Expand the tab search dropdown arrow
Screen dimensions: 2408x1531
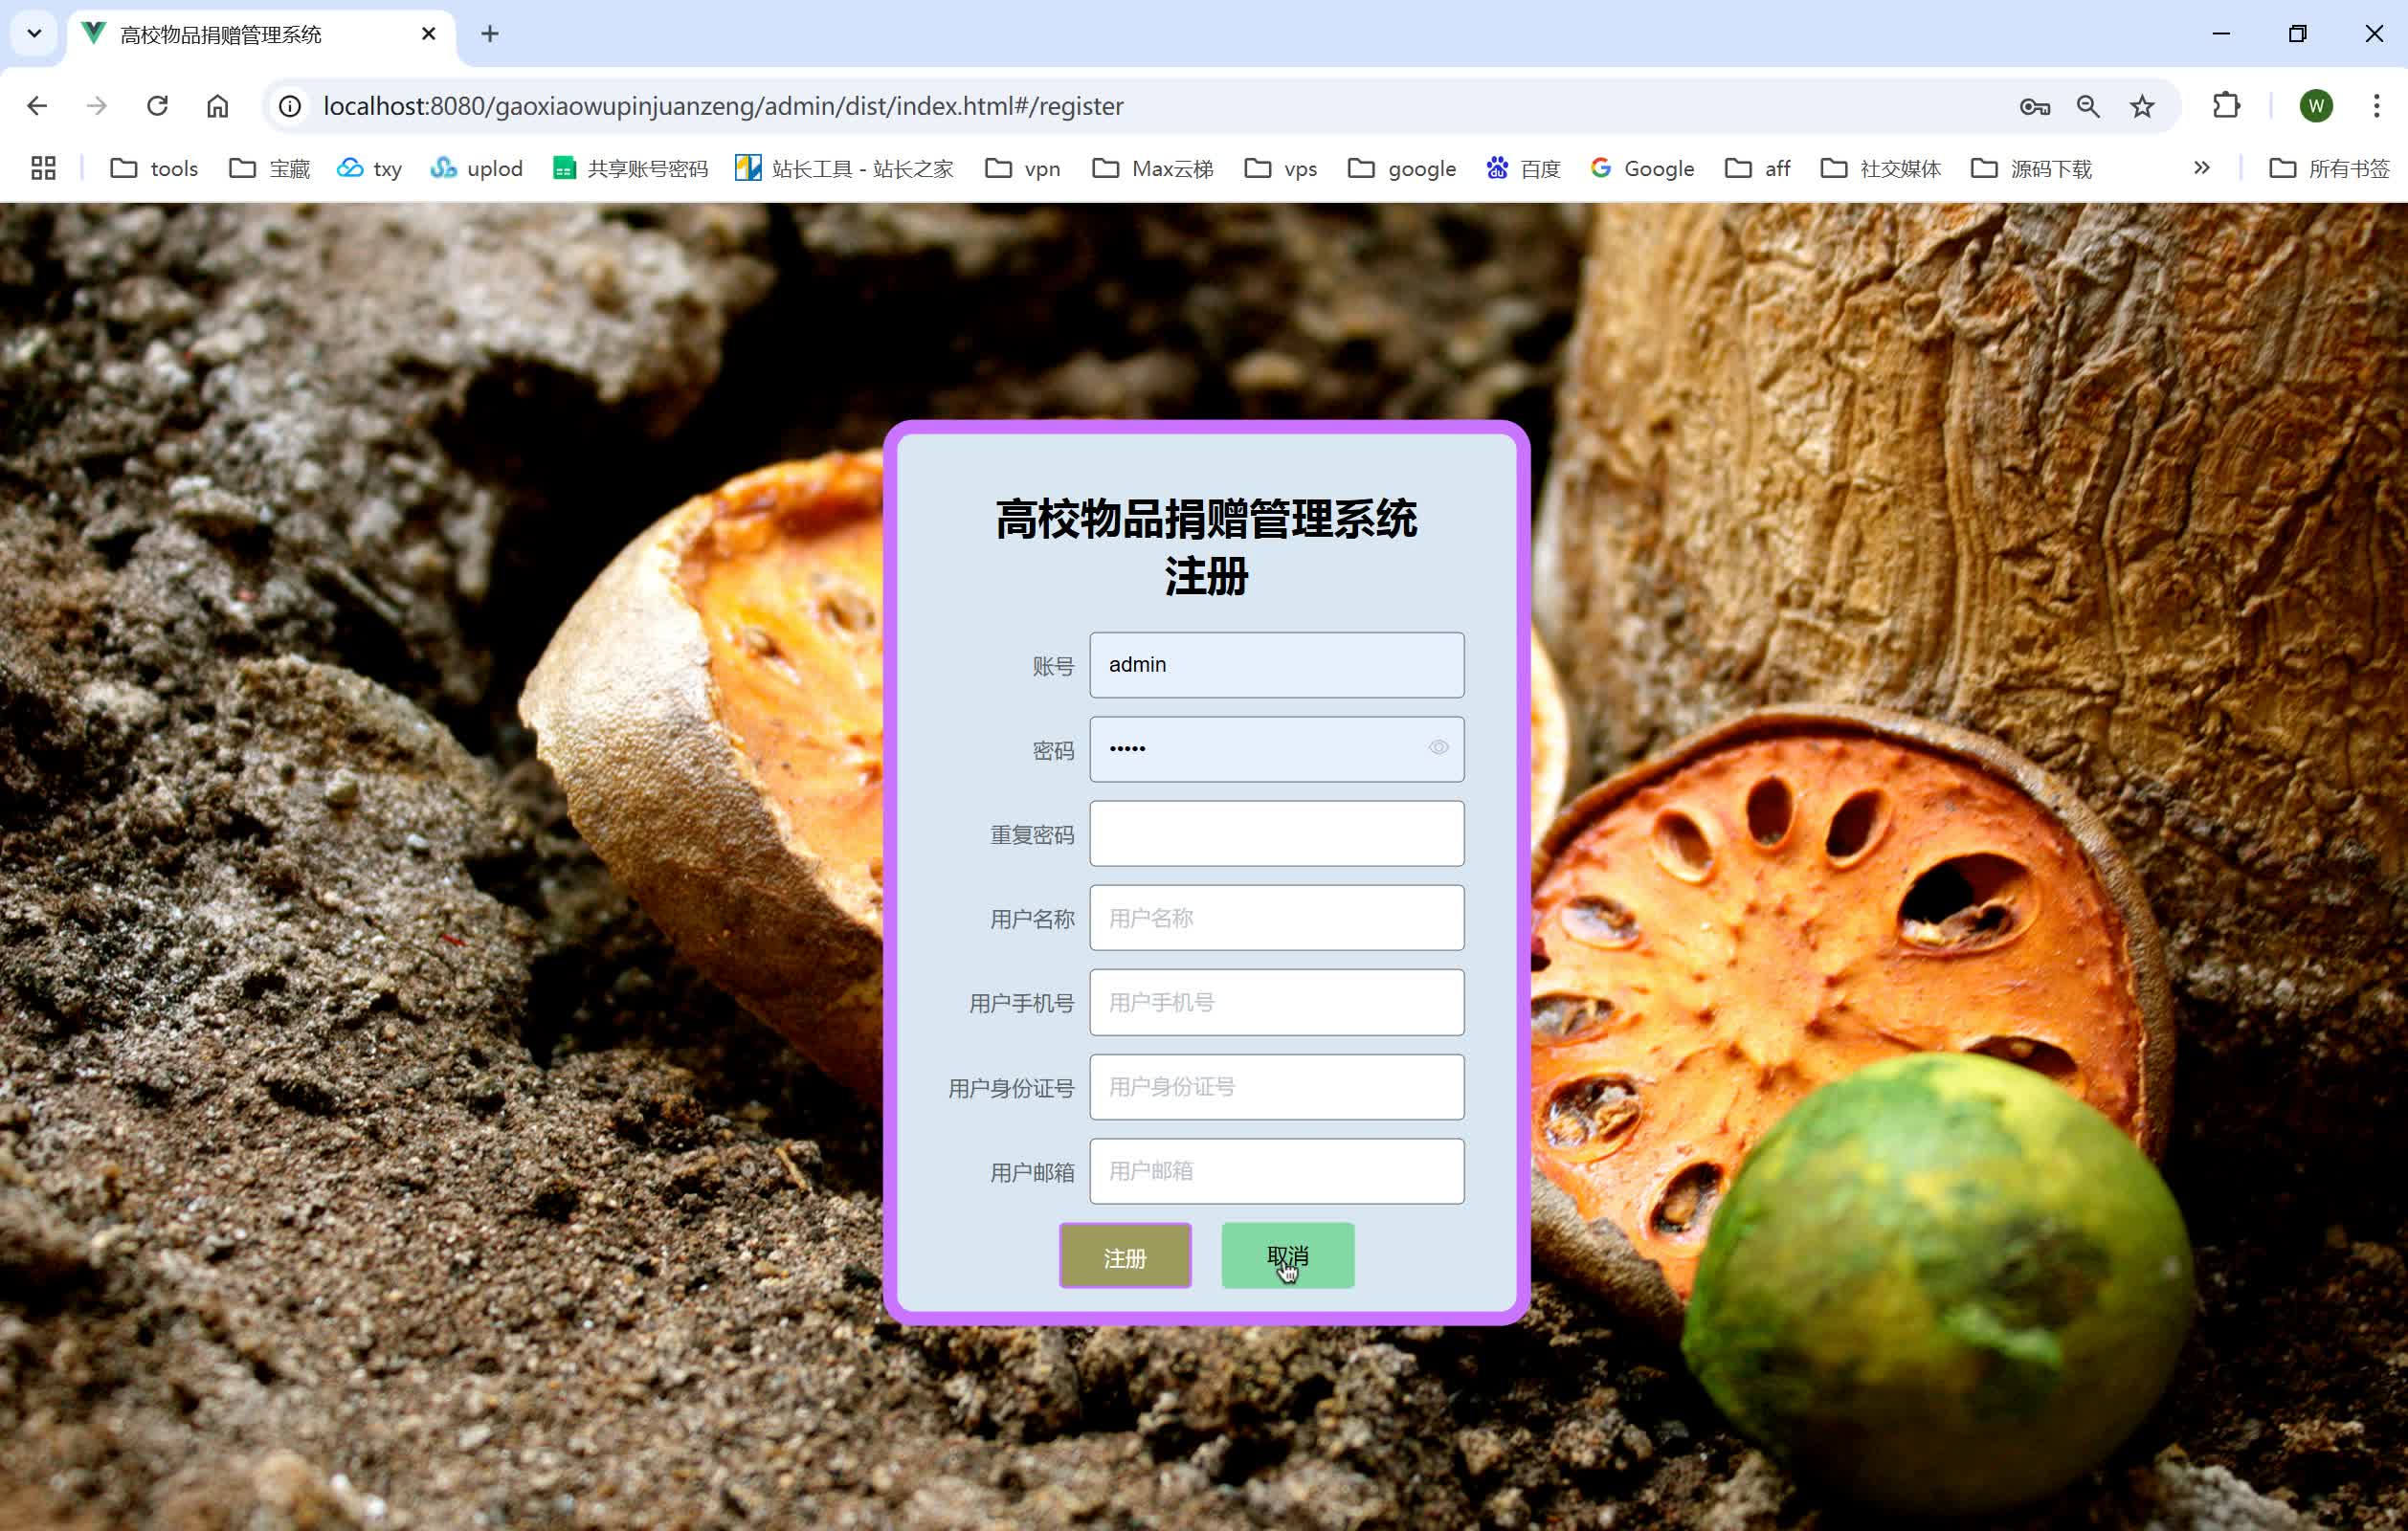34,34
